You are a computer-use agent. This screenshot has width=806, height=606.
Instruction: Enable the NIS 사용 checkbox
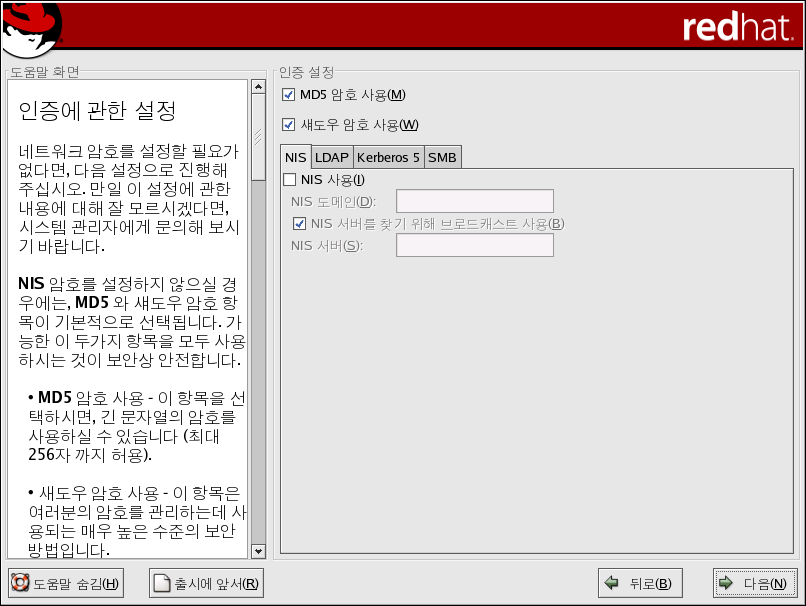coord(290,180)
